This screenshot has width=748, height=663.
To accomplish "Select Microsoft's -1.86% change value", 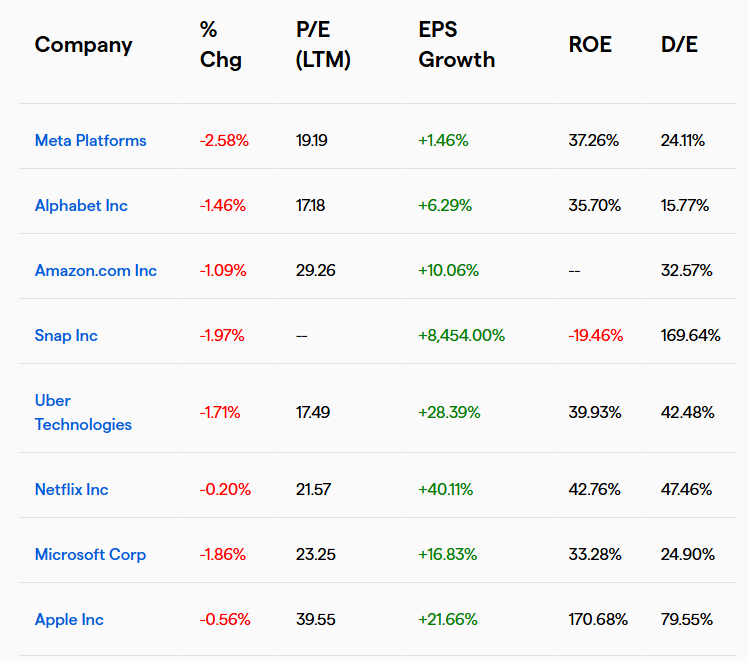I will 223,554.
